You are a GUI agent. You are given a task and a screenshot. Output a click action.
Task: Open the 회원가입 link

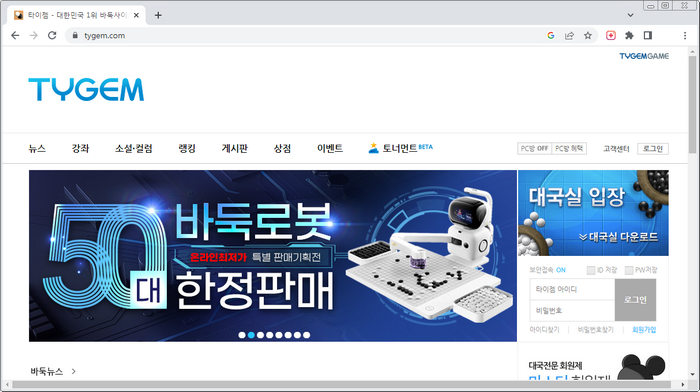[x=644, y=329]
